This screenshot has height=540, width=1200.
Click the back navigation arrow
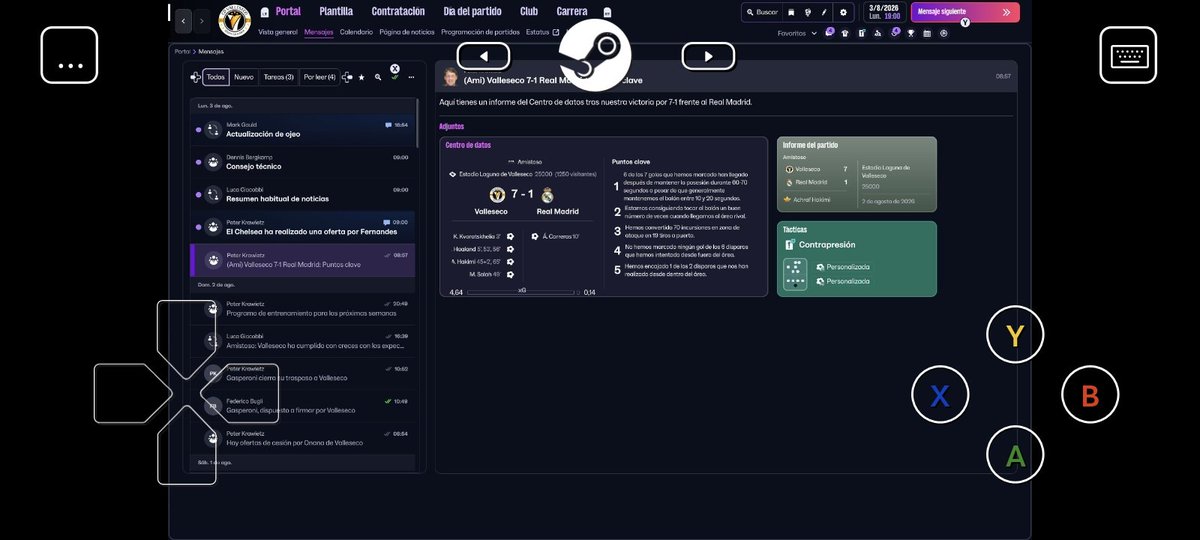click(183, 20)
